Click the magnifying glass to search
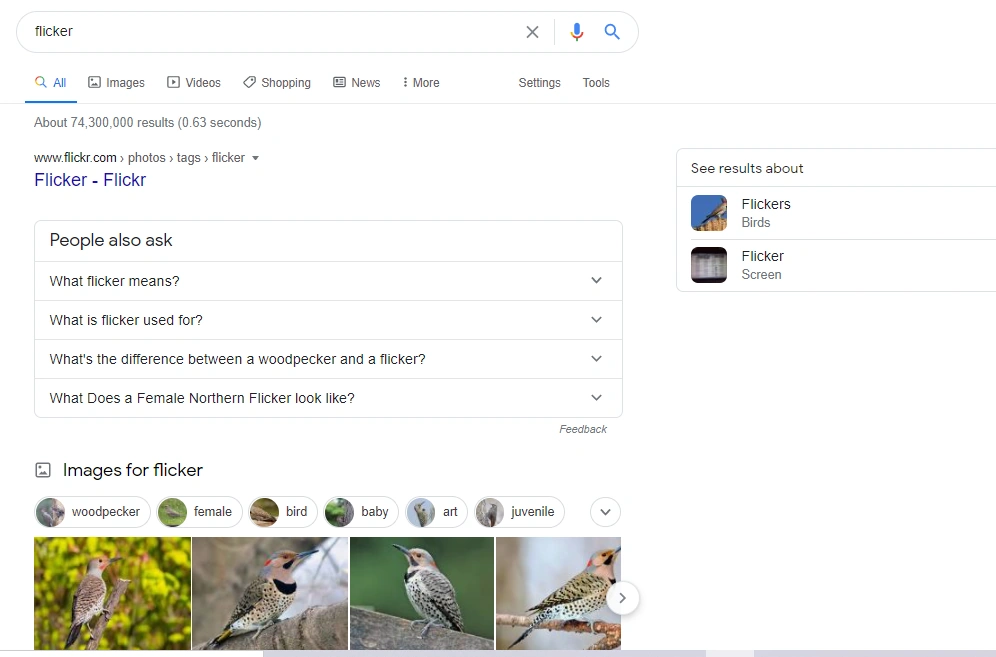The width and height of the screenshot is (996, 657). pyautogui.click(x=612, y=31)
